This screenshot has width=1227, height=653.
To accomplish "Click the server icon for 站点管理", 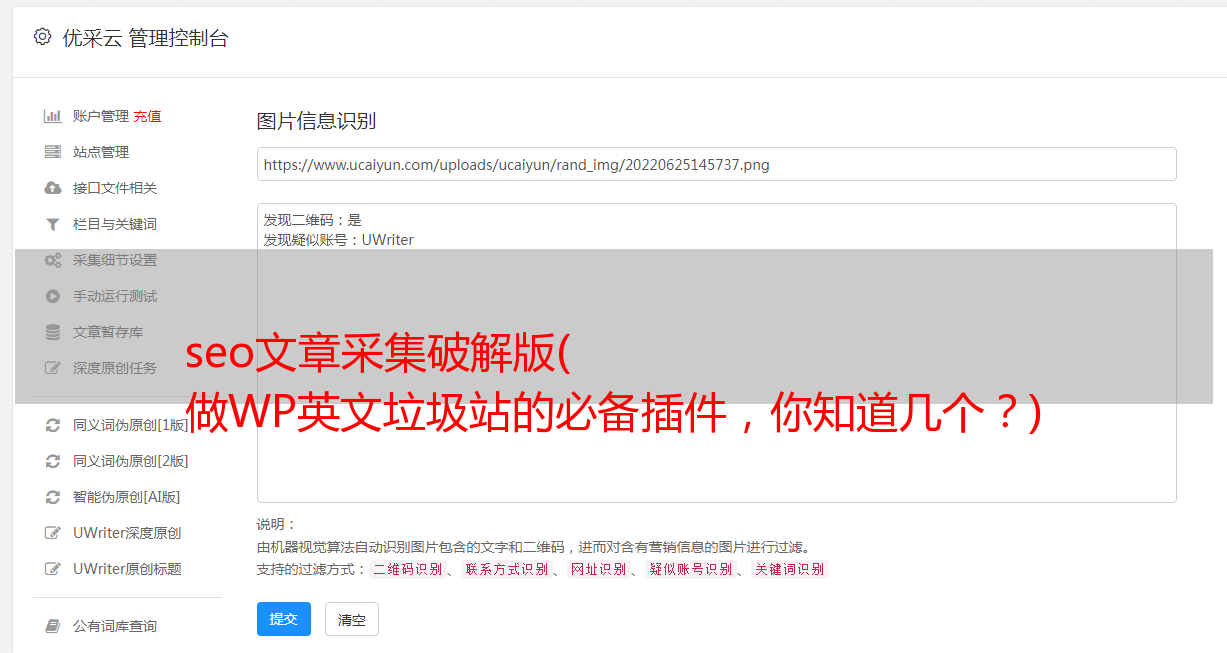I will coord(53,152).
